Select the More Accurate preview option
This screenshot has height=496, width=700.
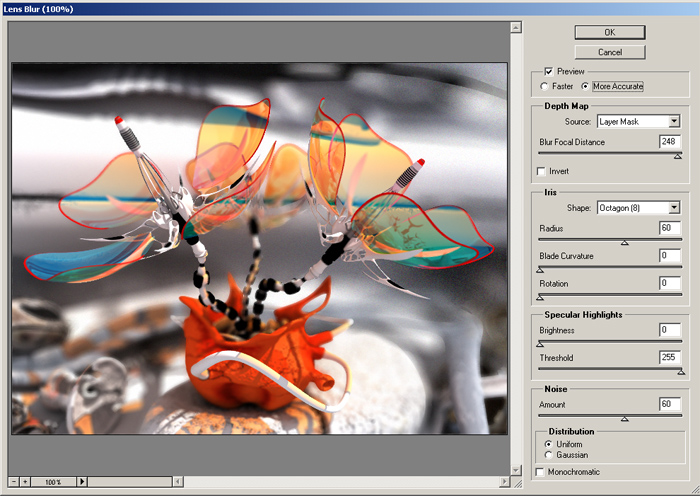tap(586, 86)
